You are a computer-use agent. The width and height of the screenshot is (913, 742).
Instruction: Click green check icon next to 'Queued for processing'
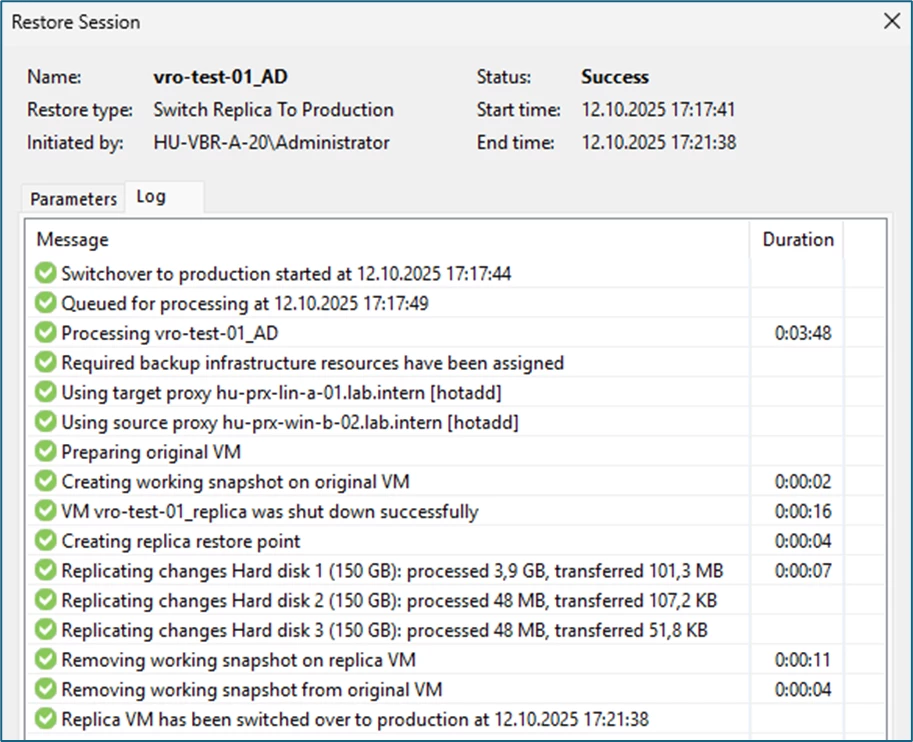pos(46,303)
